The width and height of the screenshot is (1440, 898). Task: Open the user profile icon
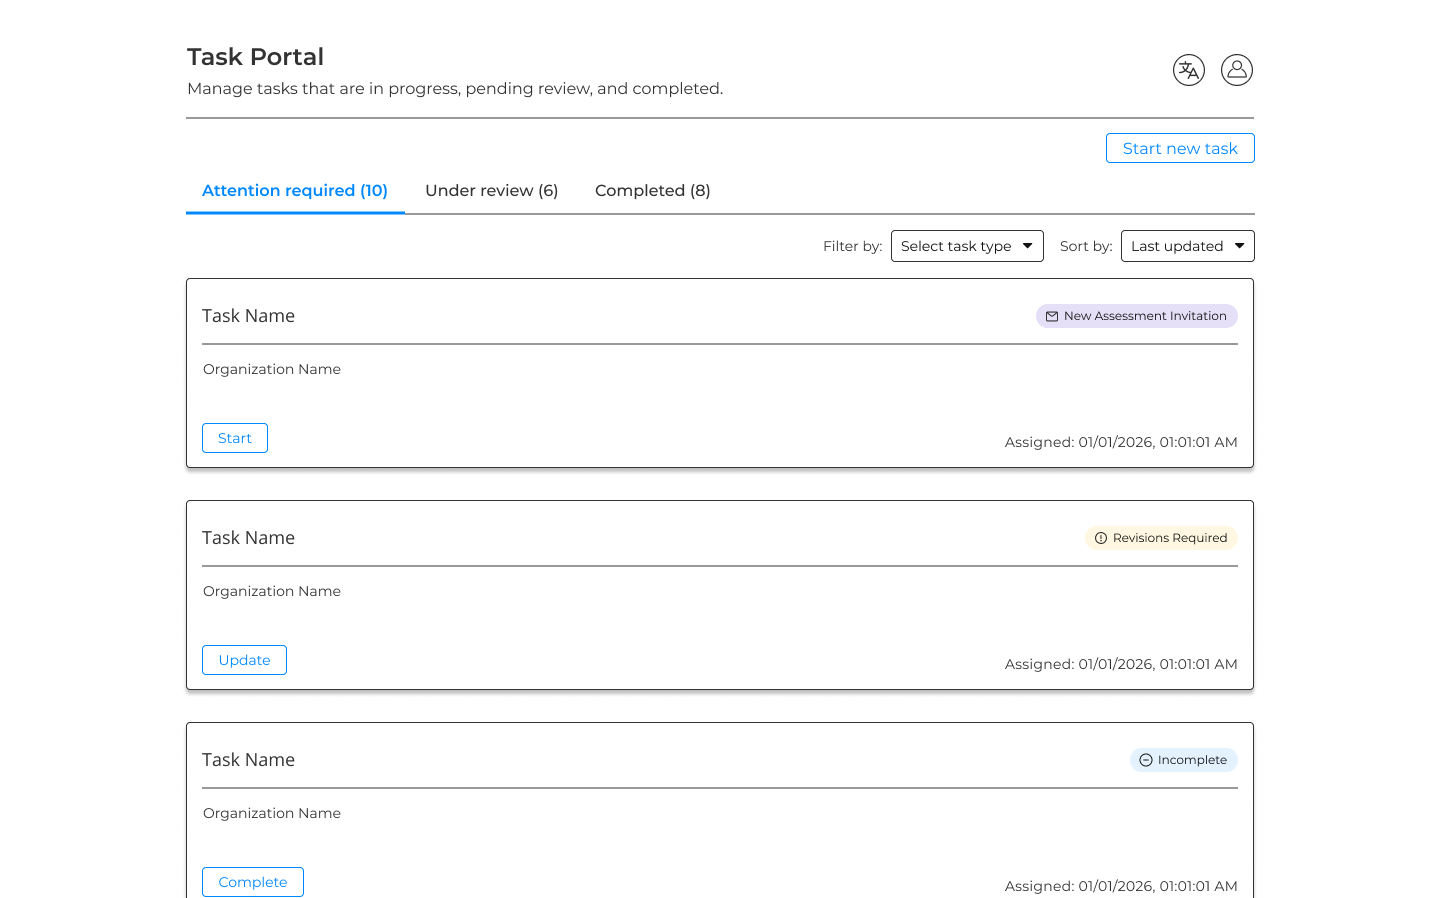pos(1236,70)
